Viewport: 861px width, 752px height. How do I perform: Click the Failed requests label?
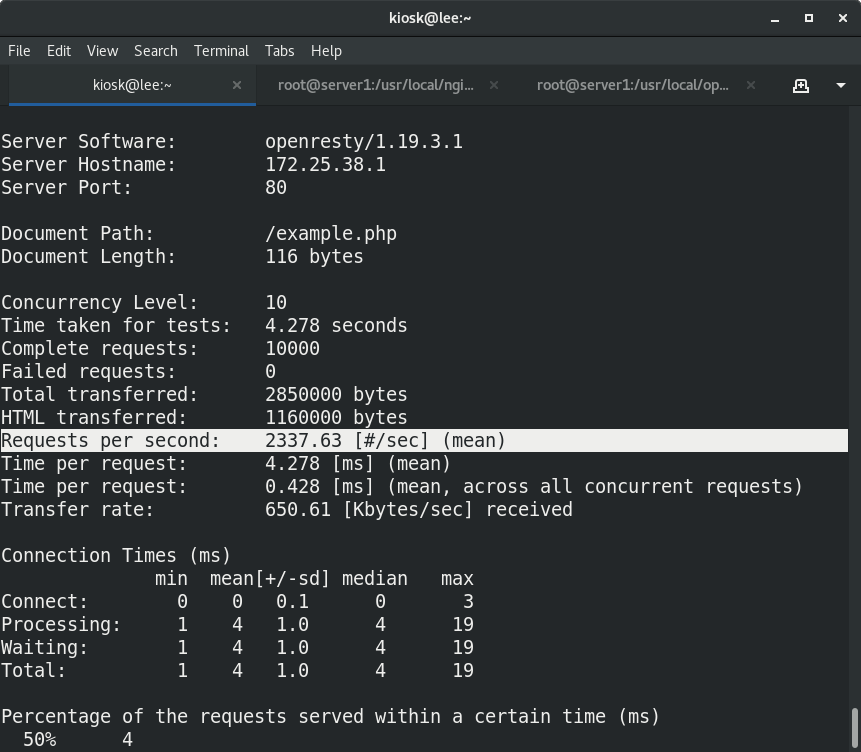[x=88, y=372]
